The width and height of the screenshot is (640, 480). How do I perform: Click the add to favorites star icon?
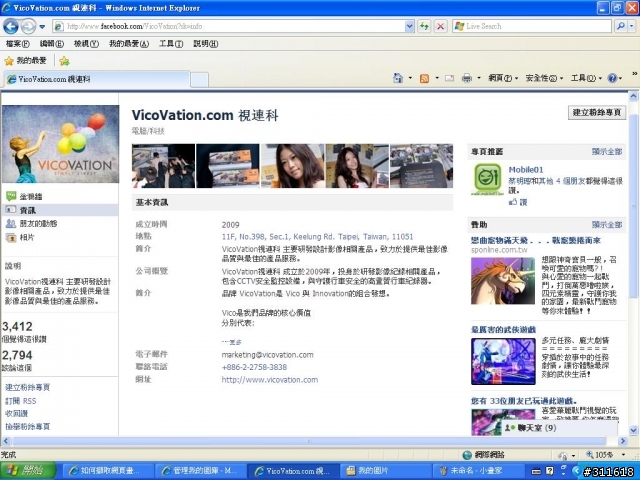tap(64, 61)
